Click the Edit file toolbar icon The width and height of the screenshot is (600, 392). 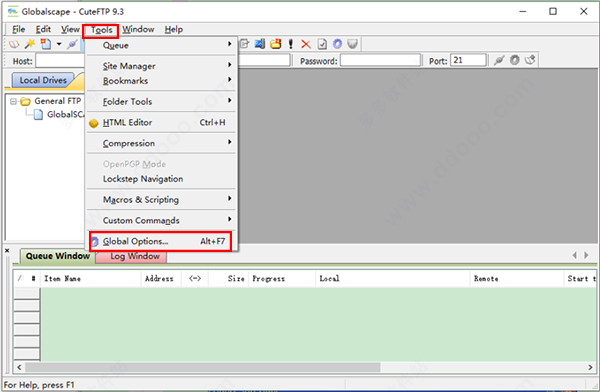pos(245,44)
